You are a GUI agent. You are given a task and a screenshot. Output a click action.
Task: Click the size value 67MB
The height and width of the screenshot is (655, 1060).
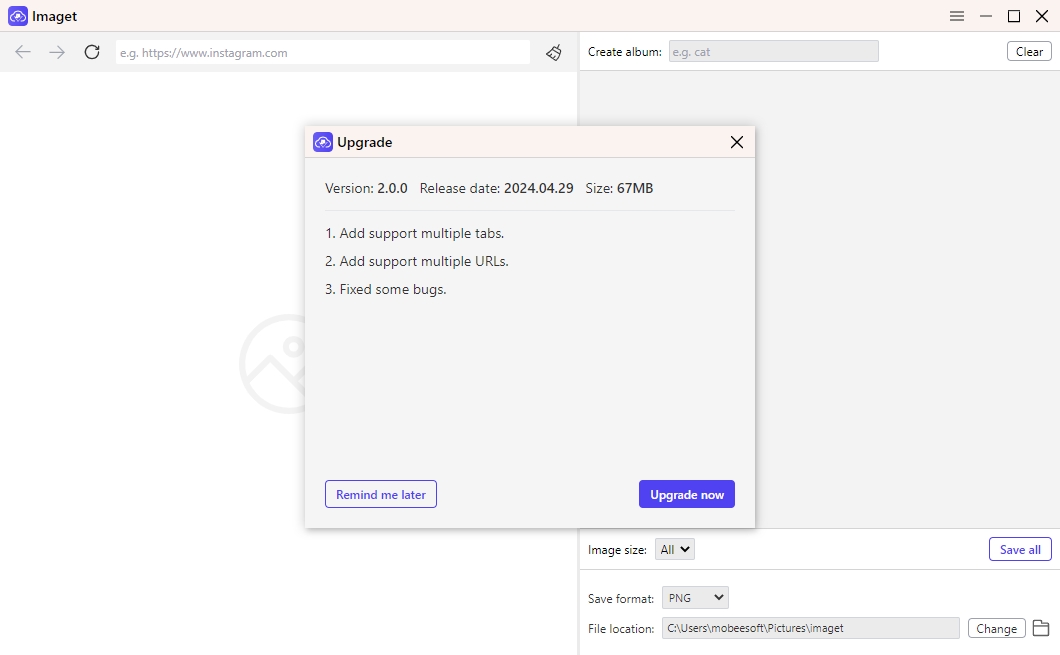tap(635, 189)
